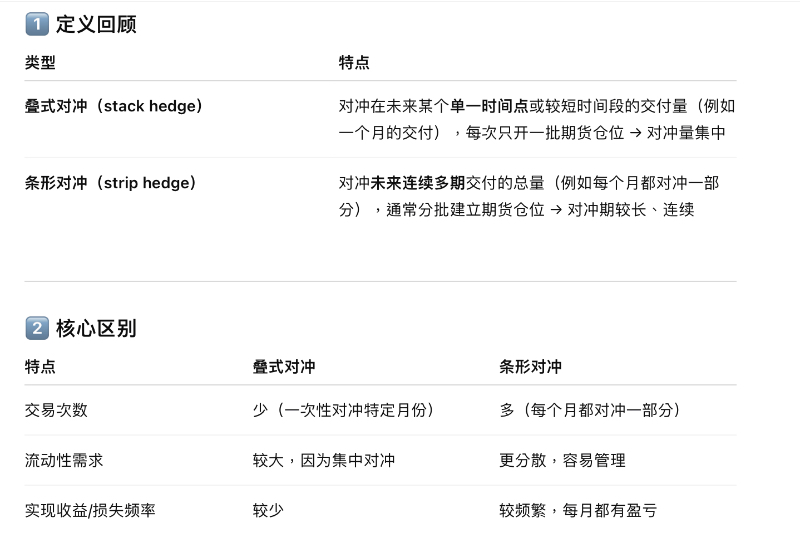
Task: Click the 类型 column header
Action: (x=40, y=63)
